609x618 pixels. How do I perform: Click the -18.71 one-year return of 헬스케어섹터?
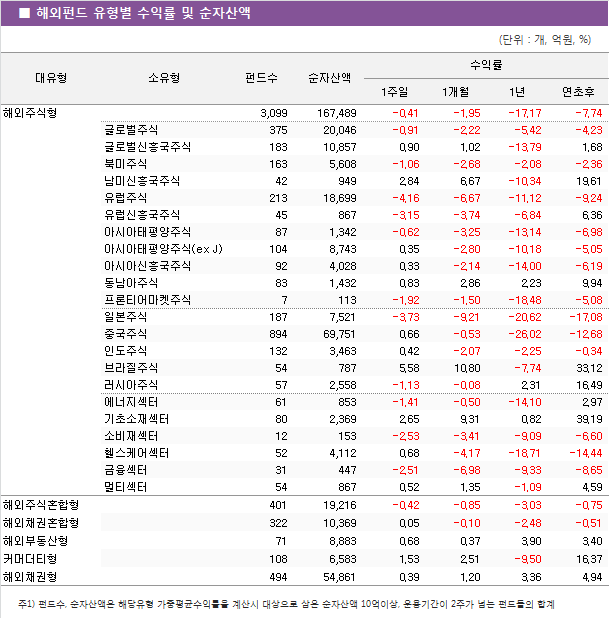point(525,453)
